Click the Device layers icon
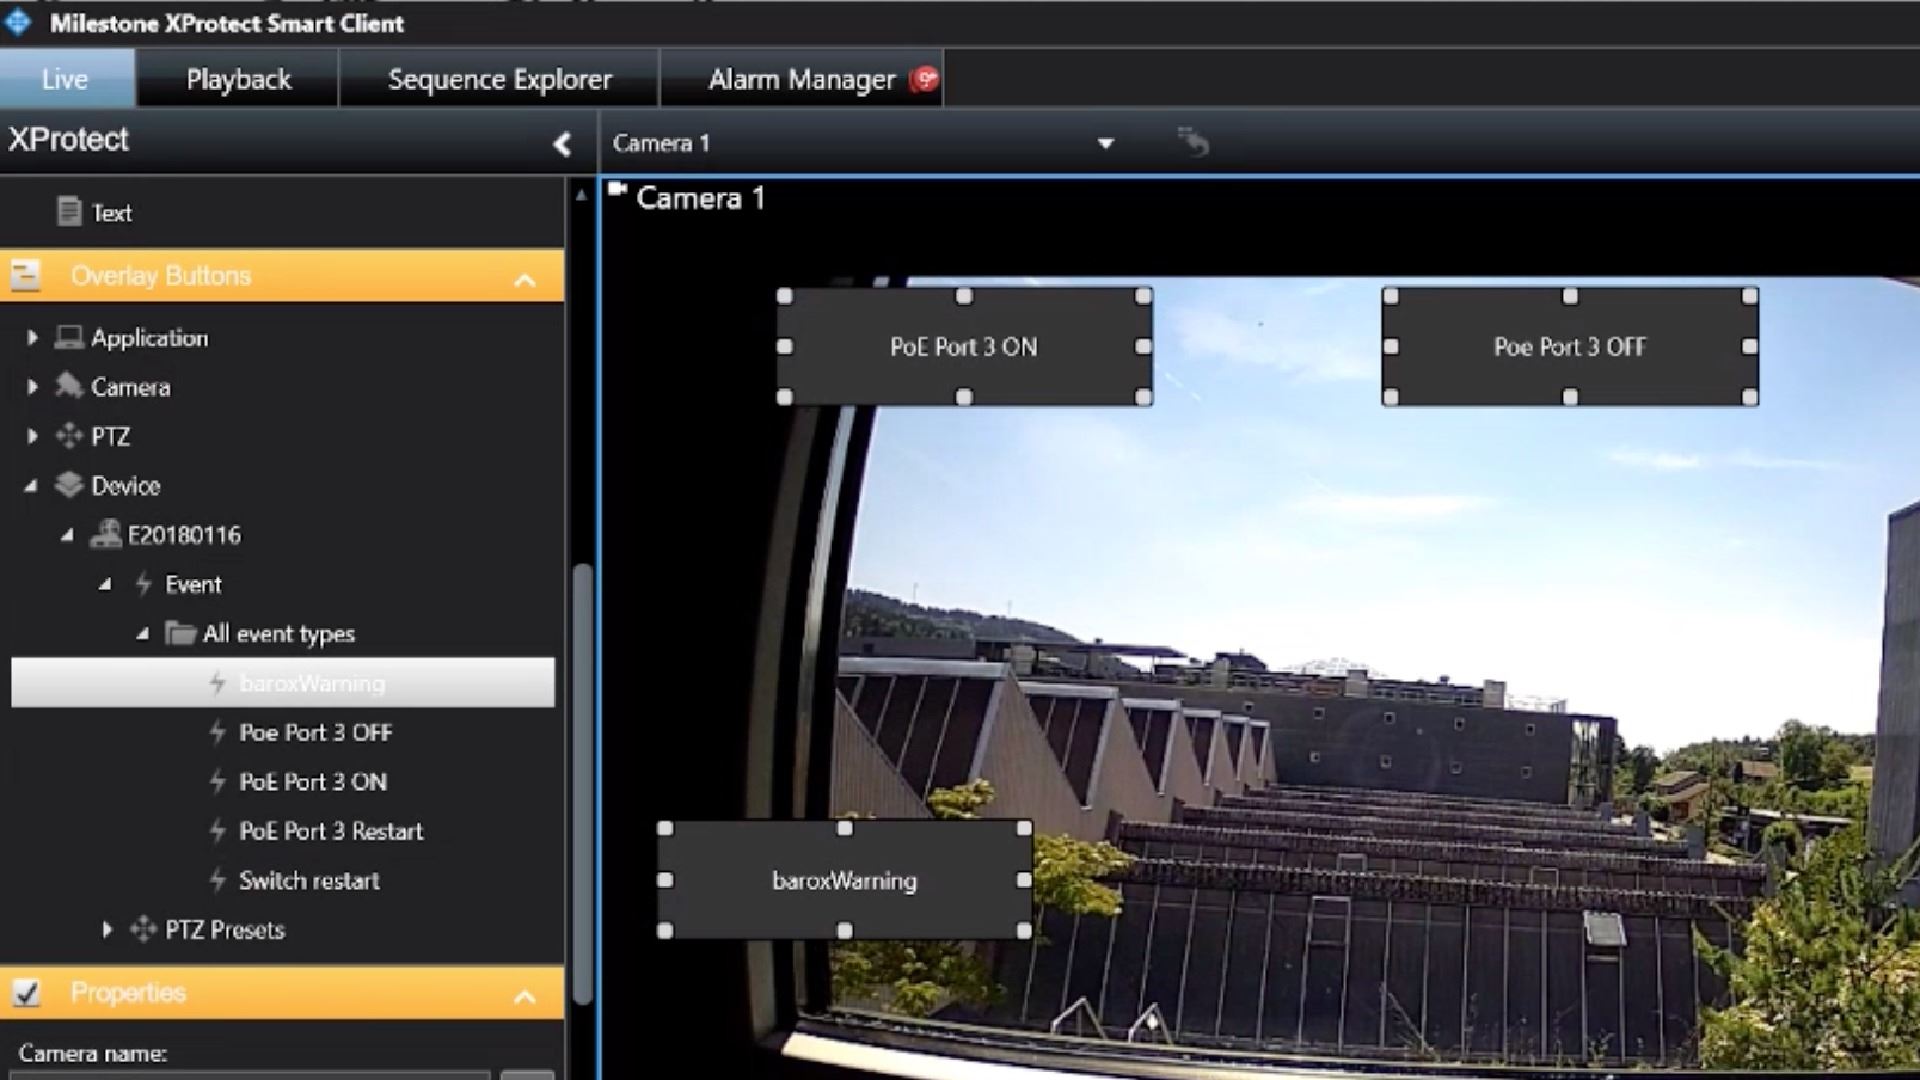This screenshot has height=1080, width=1920. (68, 484)
